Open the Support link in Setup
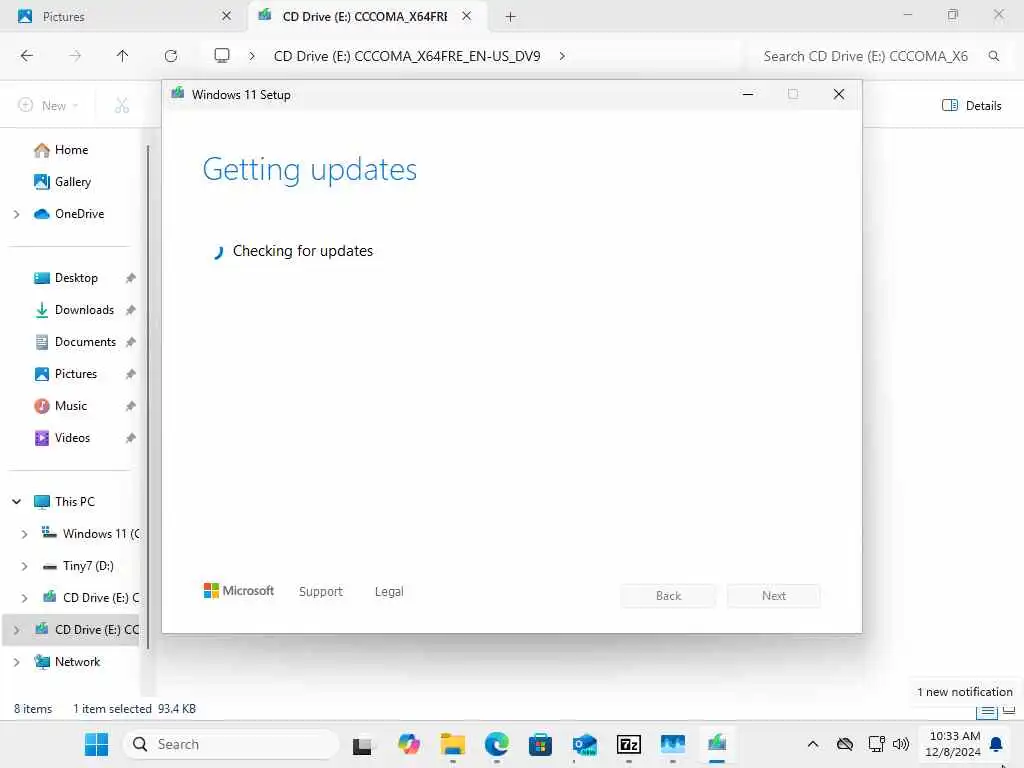 tap(321, 591)
